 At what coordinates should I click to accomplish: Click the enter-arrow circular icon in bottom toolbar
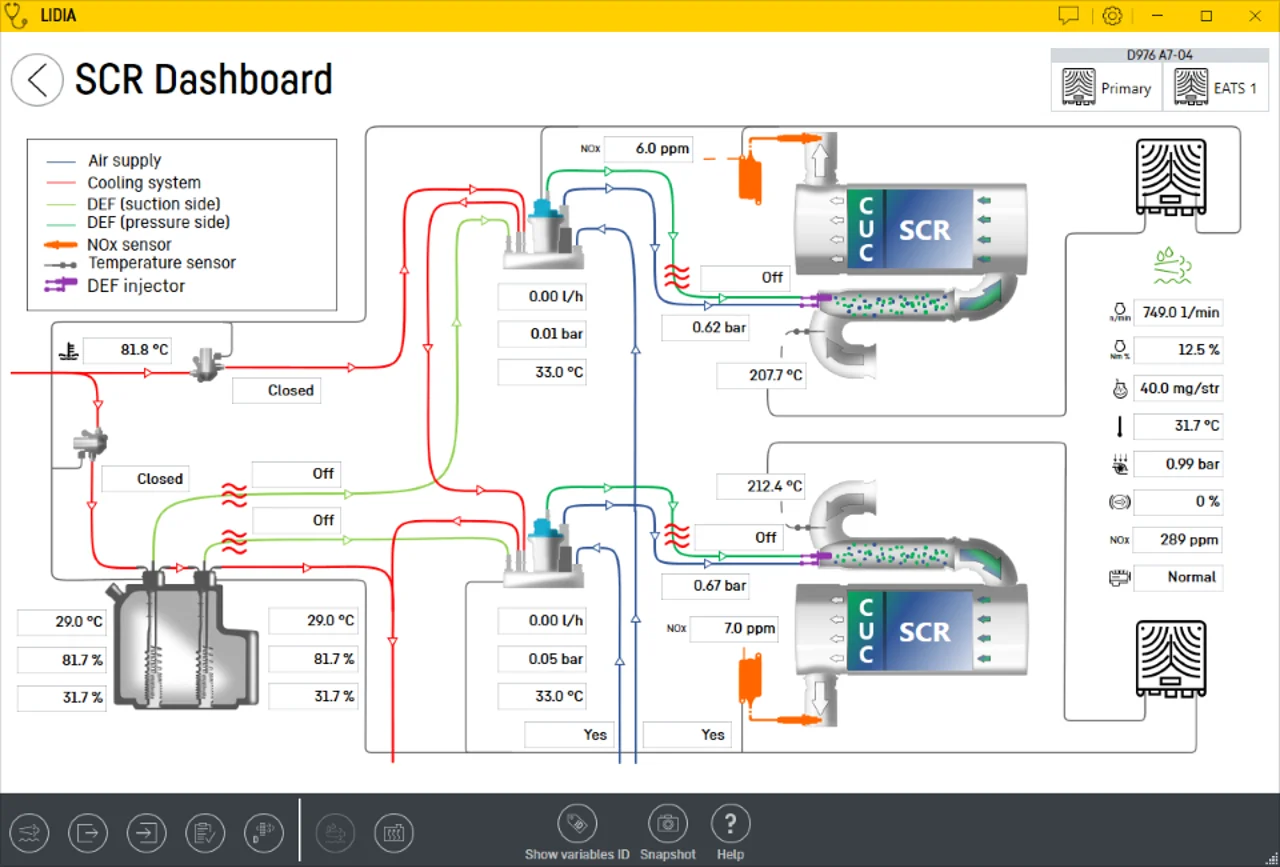147,832
